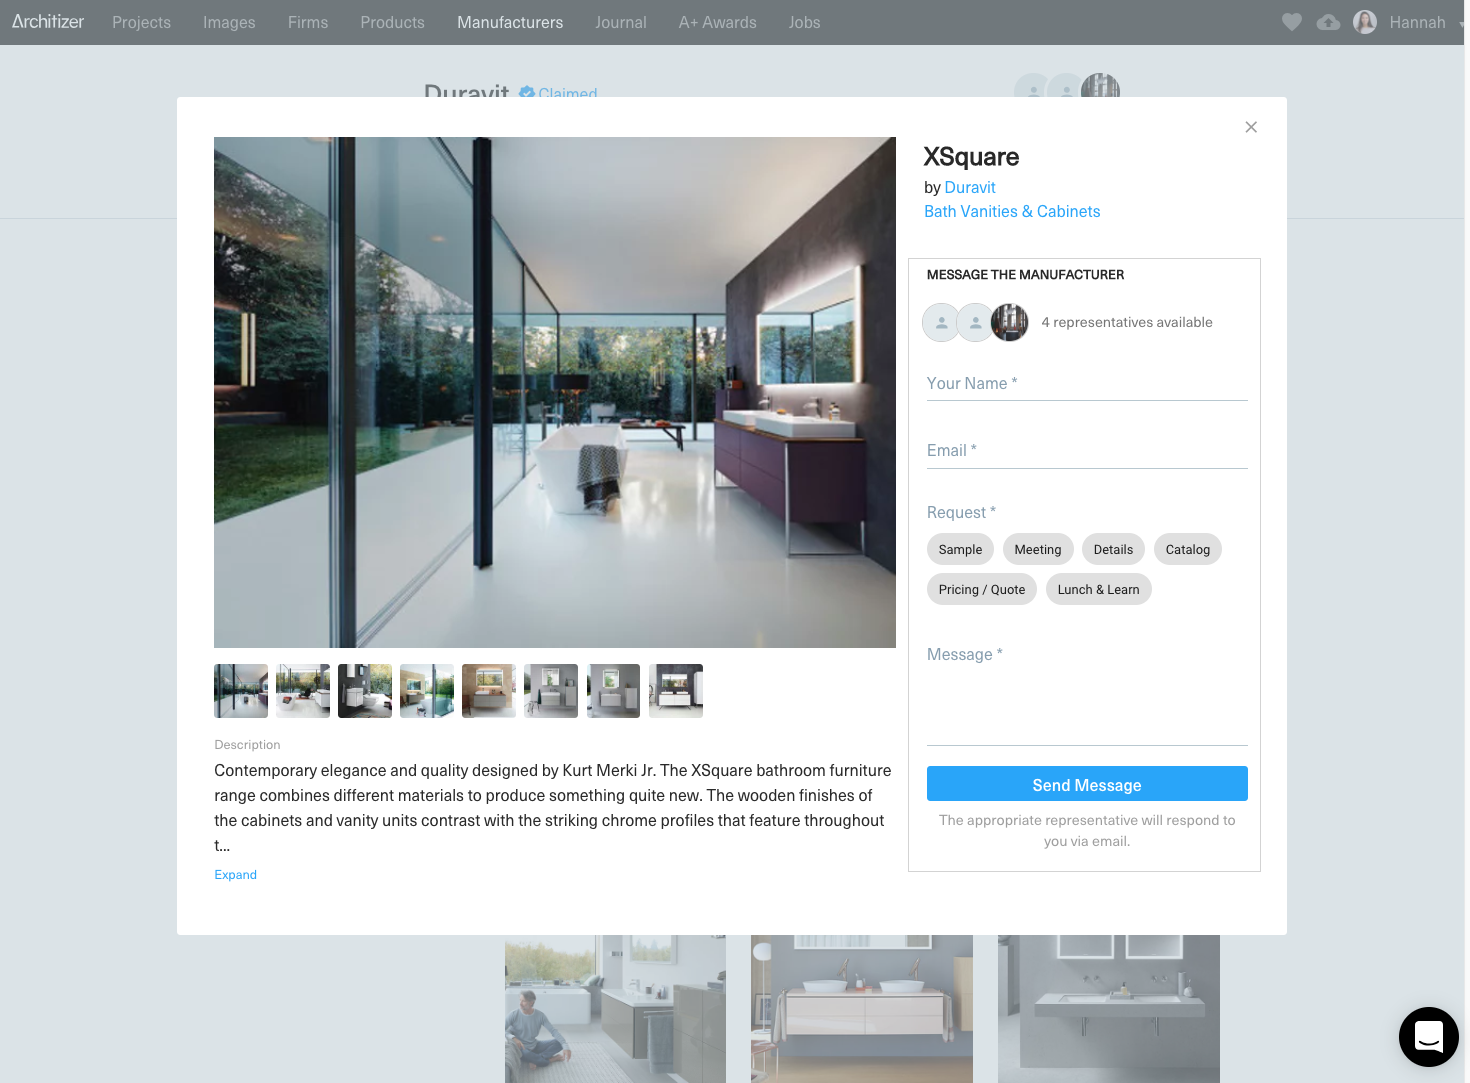The image size is (1470, 1083).
Task: Toggle the Pricing / Quote chip
Action: tap(982, 589)
